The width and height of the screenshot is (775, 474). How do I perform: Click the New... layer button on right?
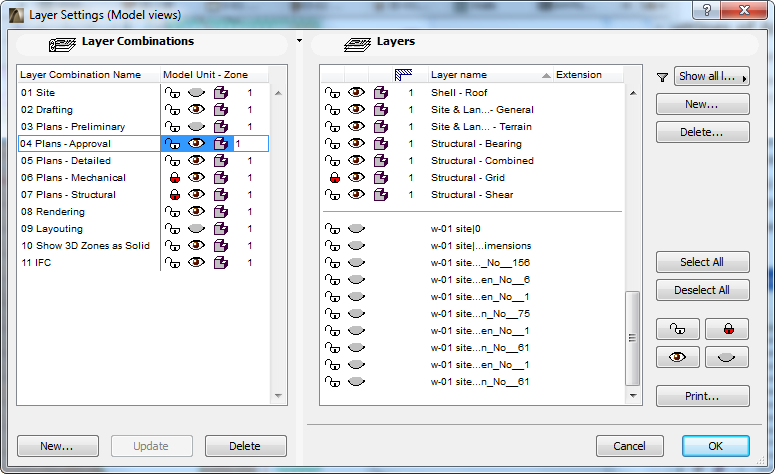tap(702, 104)
